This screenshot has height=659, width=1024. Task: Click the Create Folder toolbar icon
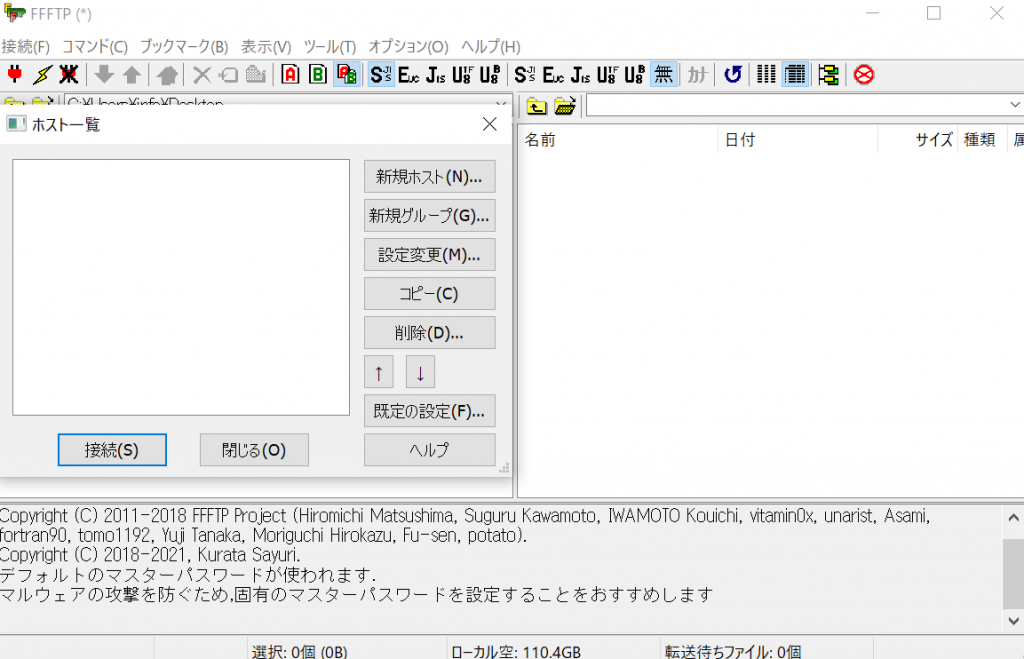[256, 74]
